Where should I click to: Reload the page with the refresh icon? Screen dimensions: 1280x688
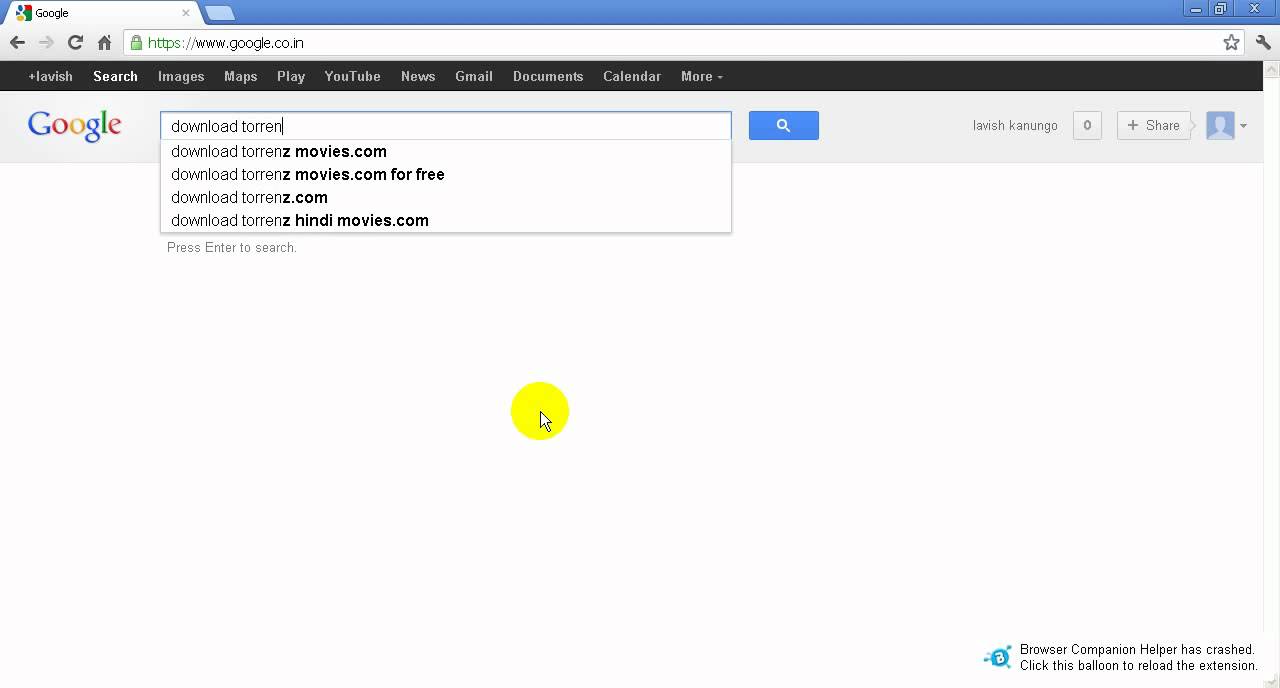click(75, 43)
